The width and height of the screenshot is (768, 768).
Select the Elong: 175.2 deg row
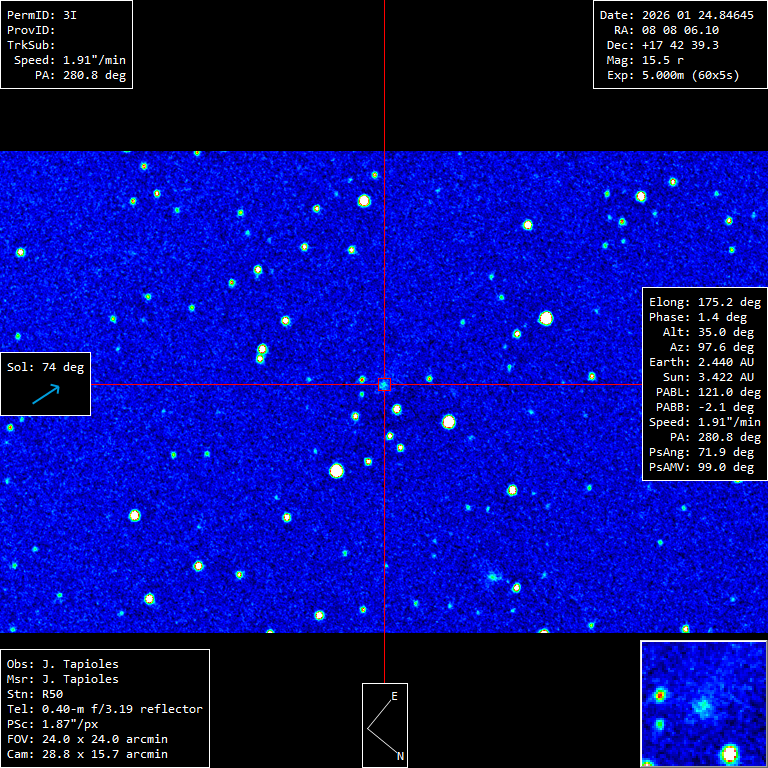[x=704, y=302]
